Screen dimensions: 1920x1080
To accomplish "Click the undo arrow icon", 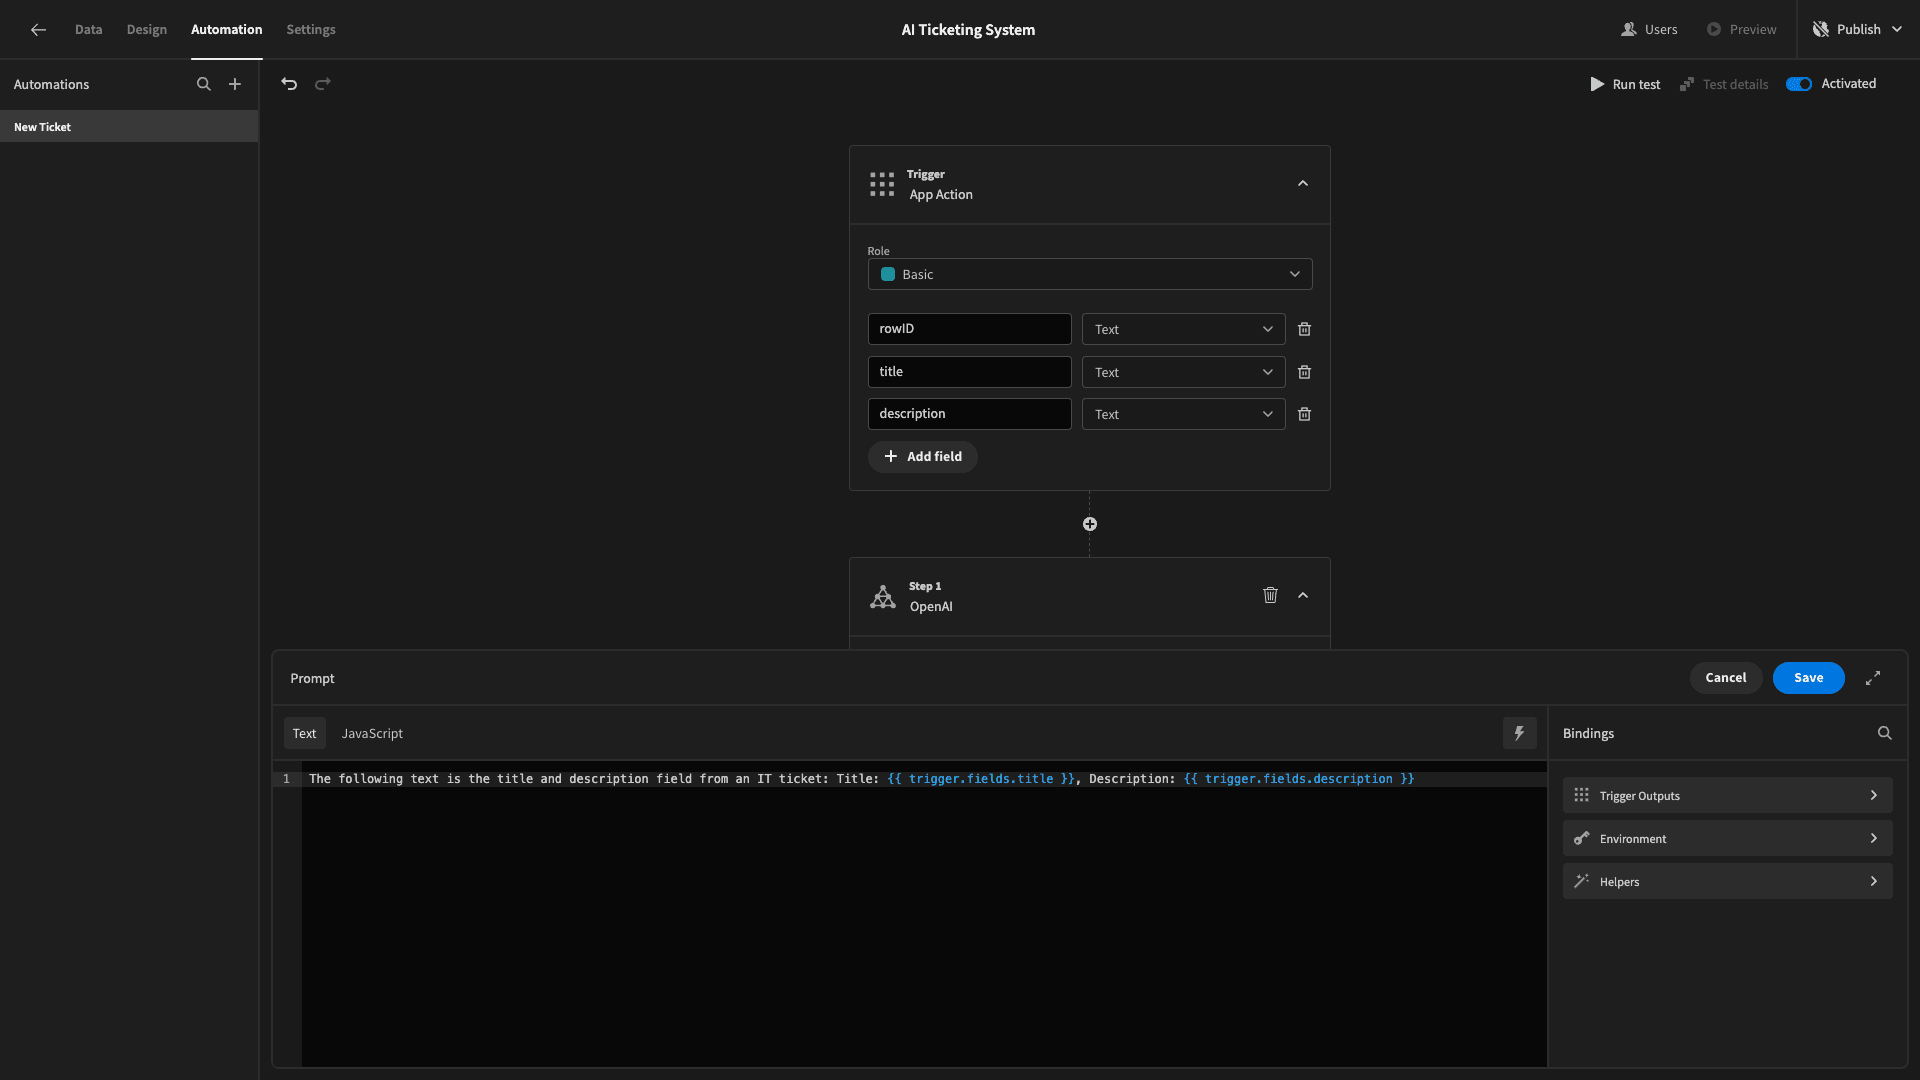I will [x=289, y=84].
